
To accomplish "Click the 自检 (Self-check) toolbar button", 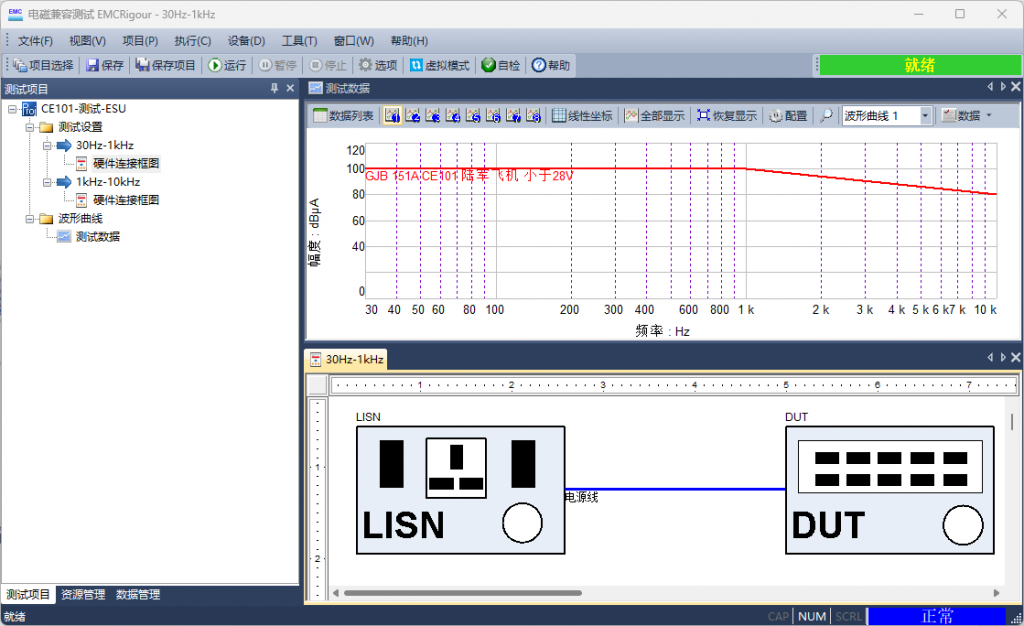I will 501,65.
